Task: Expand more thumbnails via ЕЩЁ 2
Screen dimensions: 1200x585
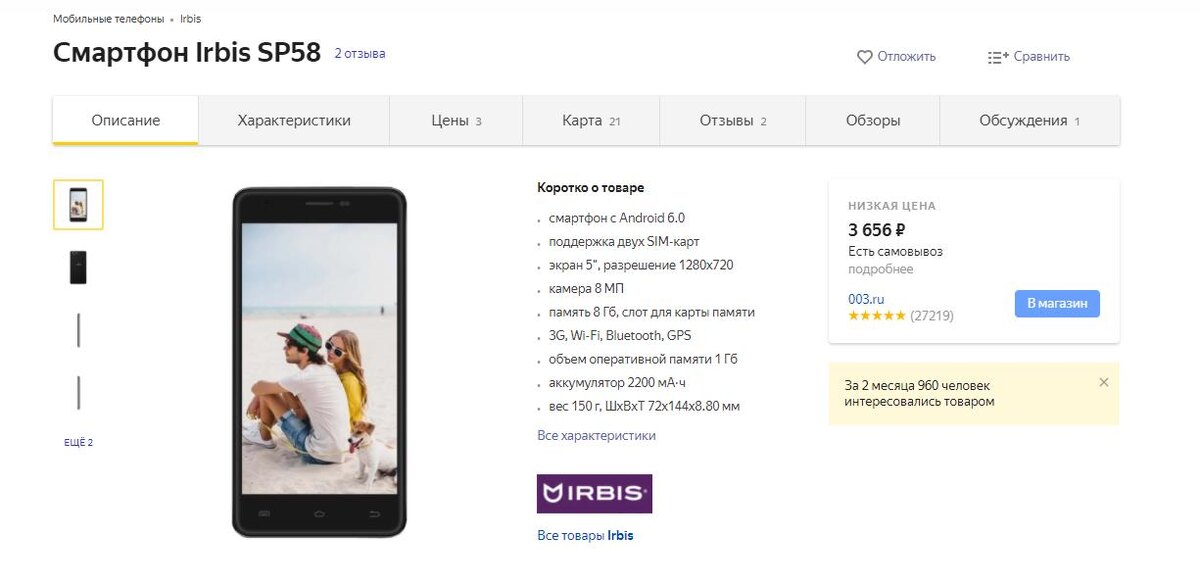Action: 78,442
